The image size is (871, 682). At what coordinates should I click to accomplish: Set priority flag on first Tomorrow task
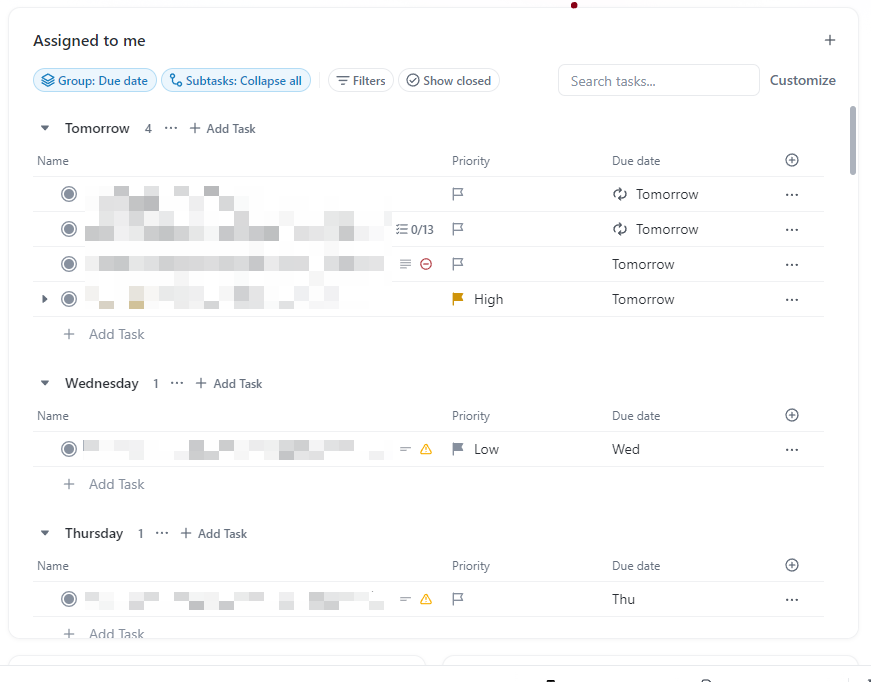pyautogui.click(x=458, y=194)
